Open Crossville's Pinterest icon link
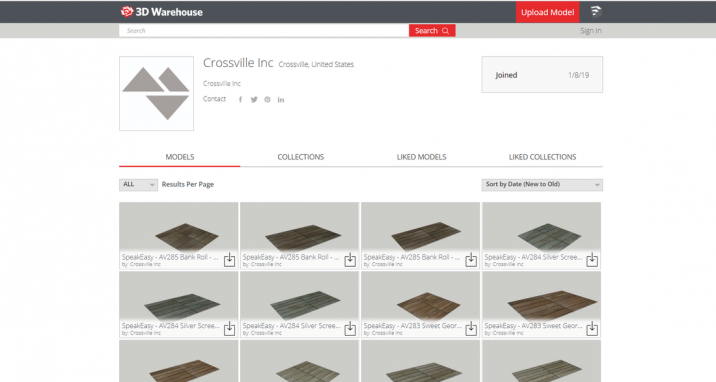This screenshot has width=716, height=382. pyautogui.click(x=267, y=99)
